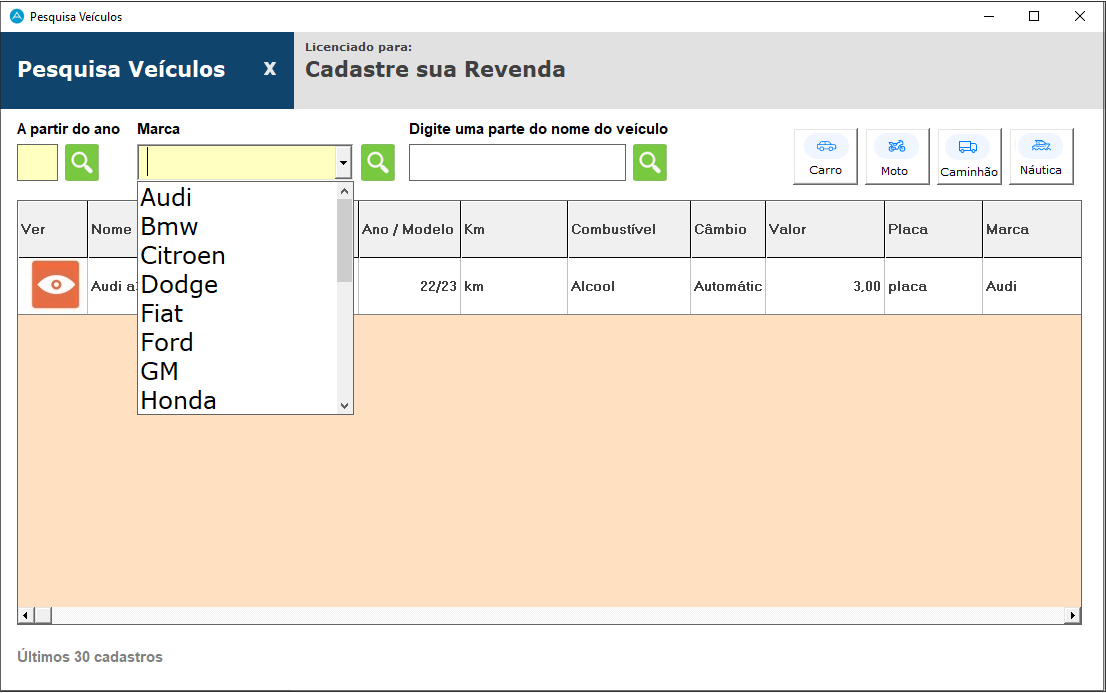Click the app icon in the title bar
The width and height of the screenshot is (1106, 693).
(17, 16)
